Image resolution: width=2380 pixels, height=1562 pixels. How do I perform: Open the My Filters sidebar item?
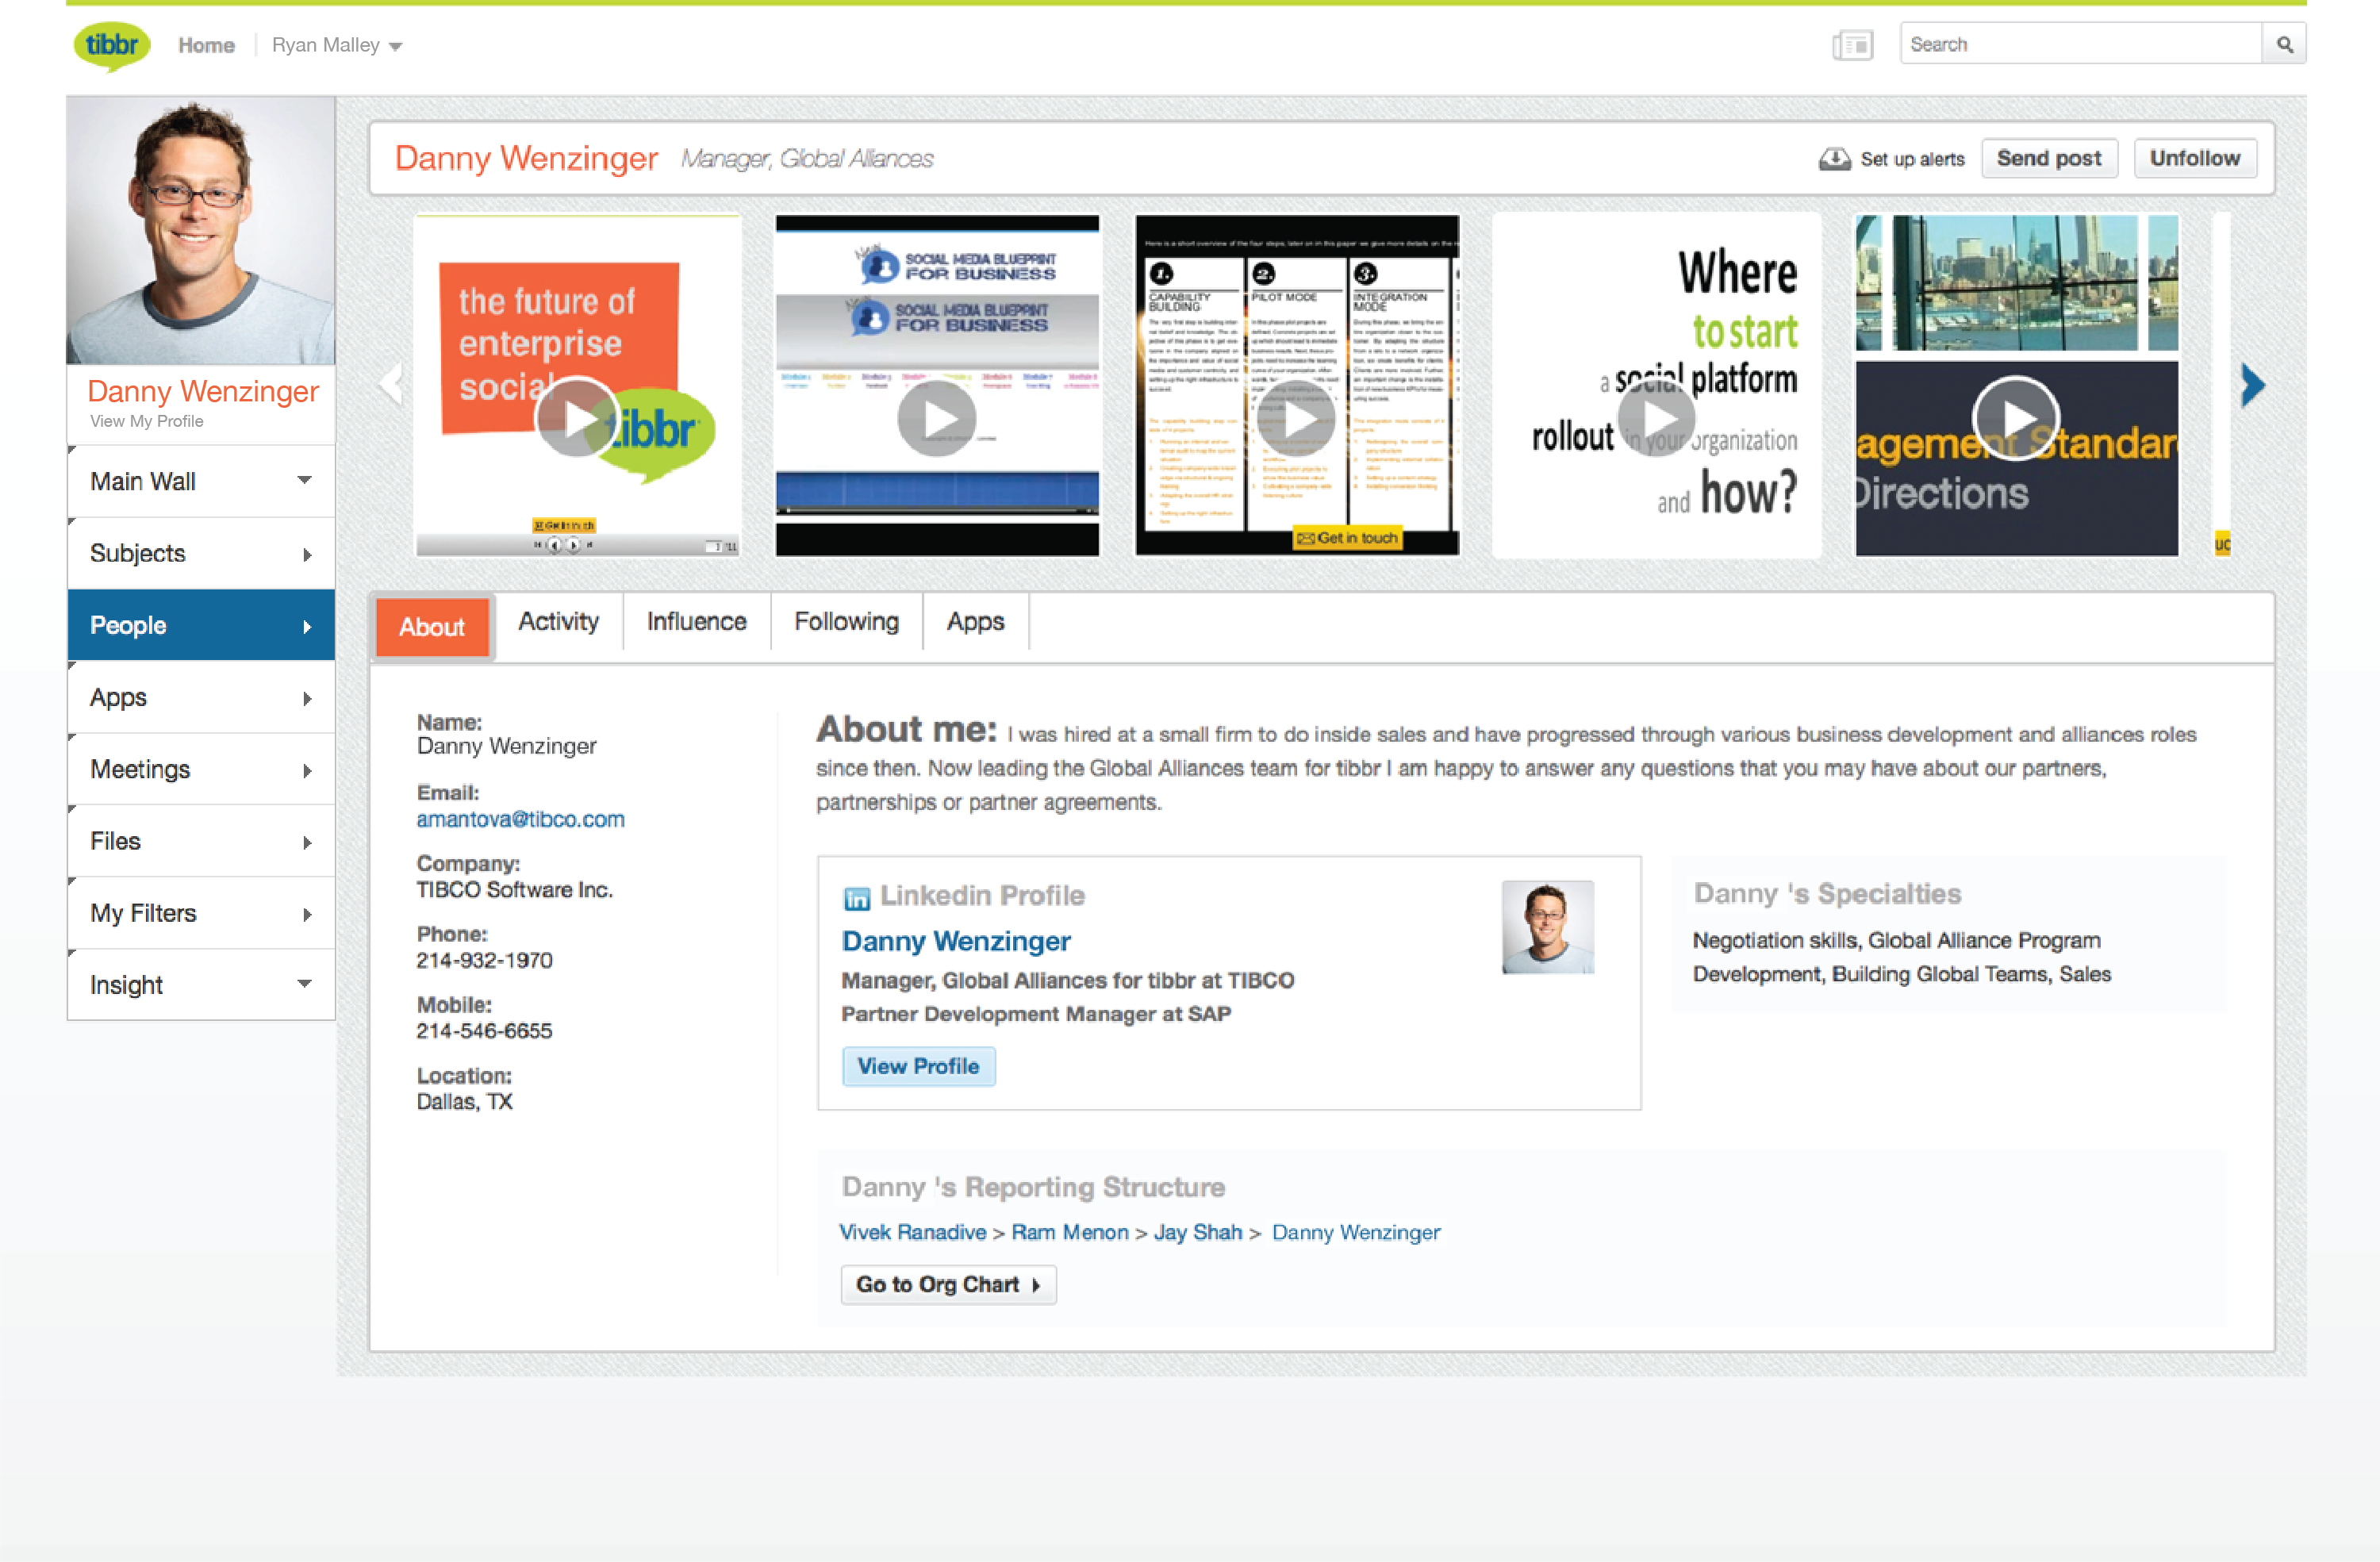(x=201, y=913)
